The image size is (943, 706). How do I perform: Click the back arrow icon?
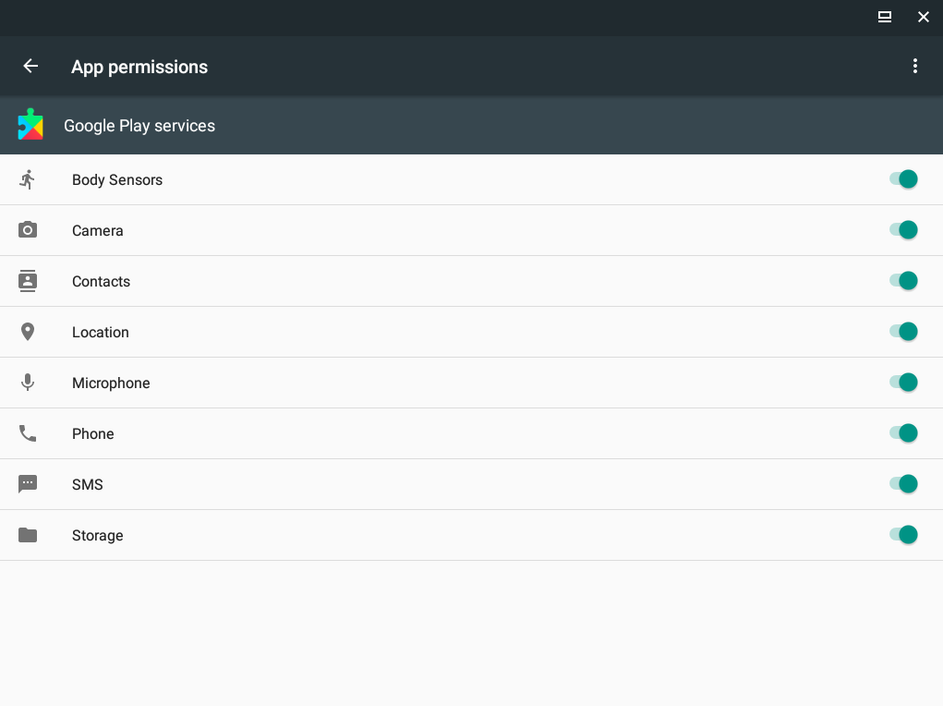click(x=31, y=66)
